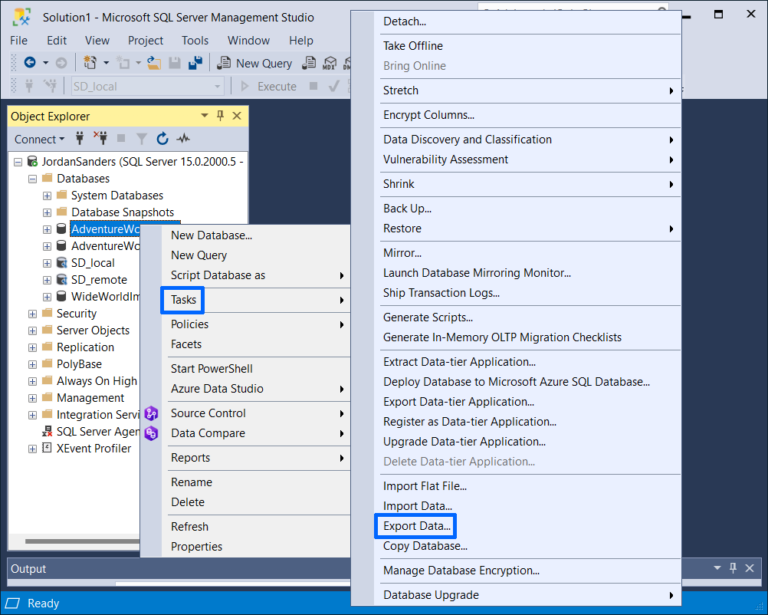Select the SD_remote database in tree

click(98, 280)
